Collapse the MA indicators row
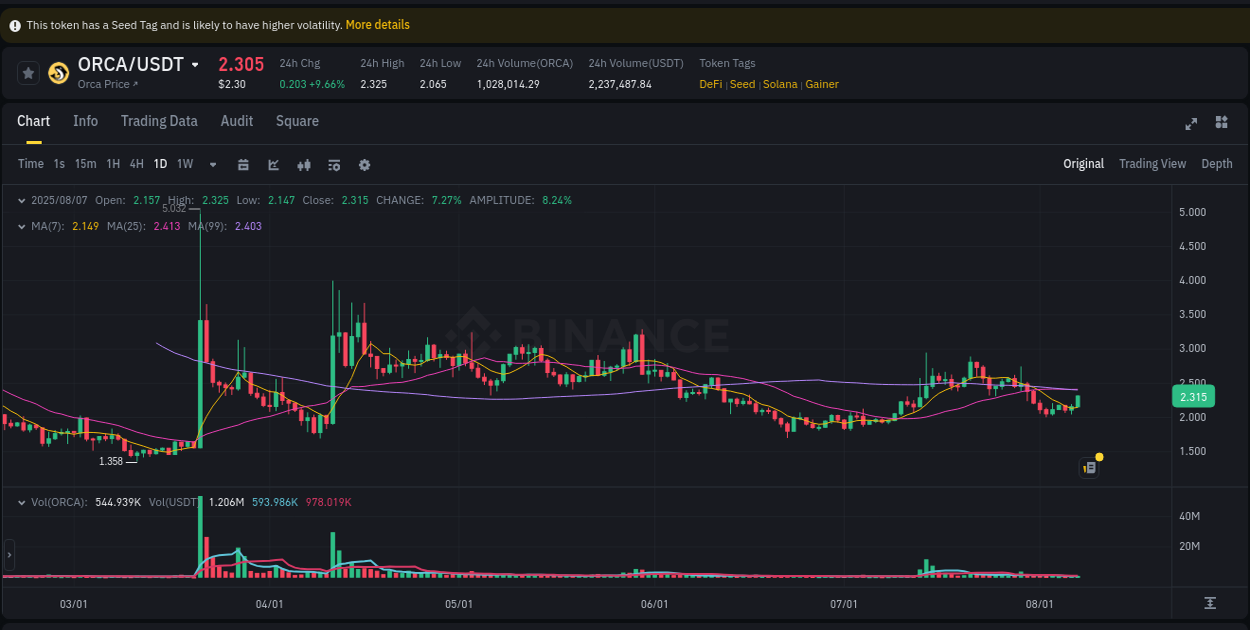The height and width of the screenshot is (630, 1250). [21, 227]
